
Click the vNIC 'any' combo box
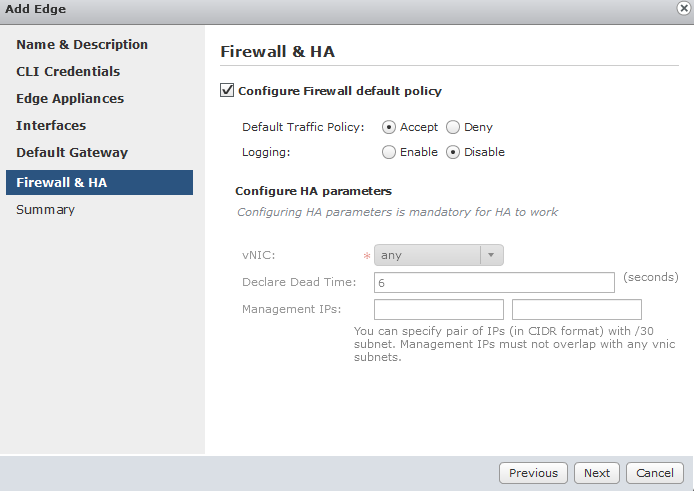click(427, 255)
